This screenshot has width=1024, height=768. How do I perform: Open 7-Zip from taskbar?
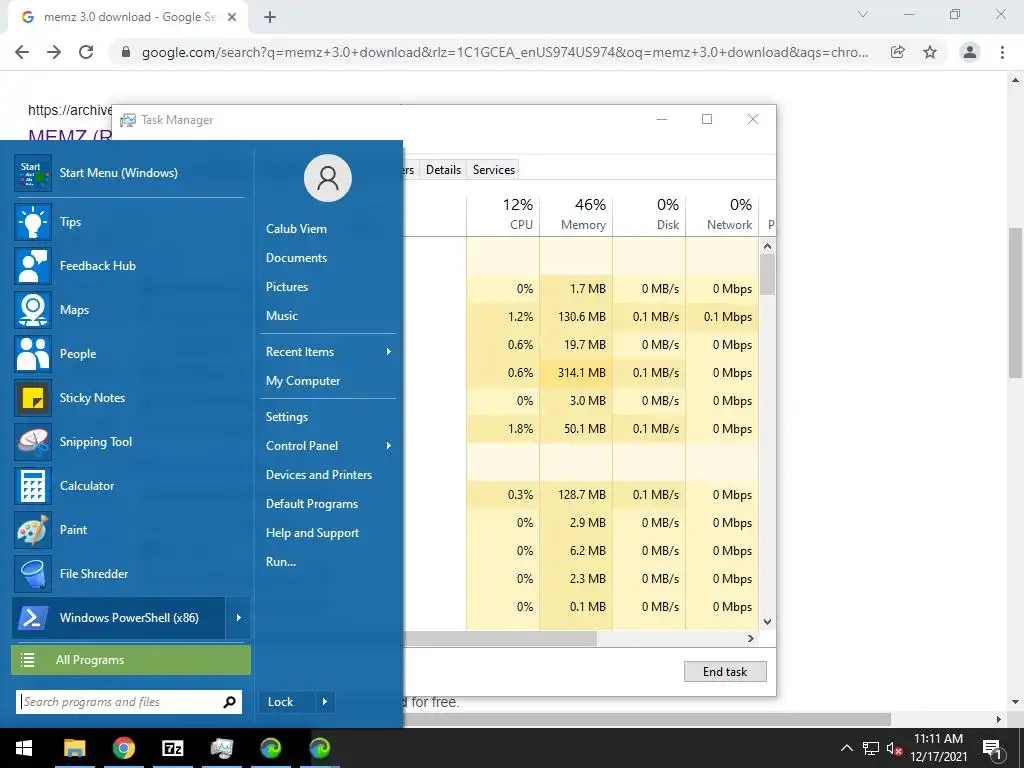click(x=172, y=748)
